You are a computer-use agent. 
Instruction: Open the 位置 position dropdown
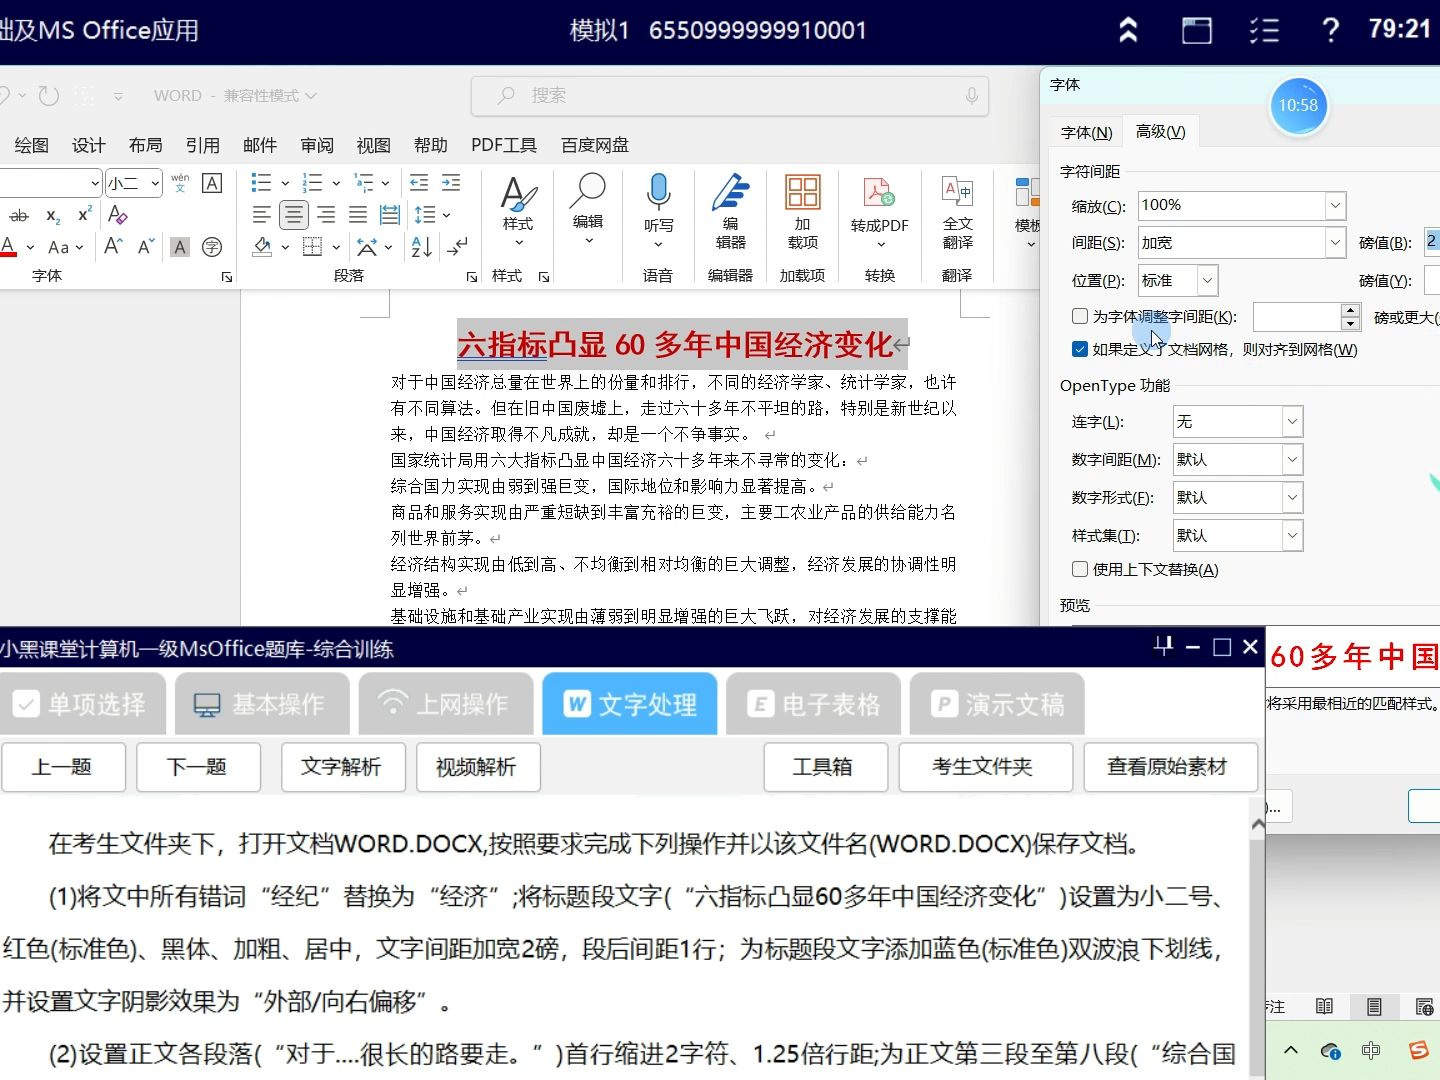1207,280
